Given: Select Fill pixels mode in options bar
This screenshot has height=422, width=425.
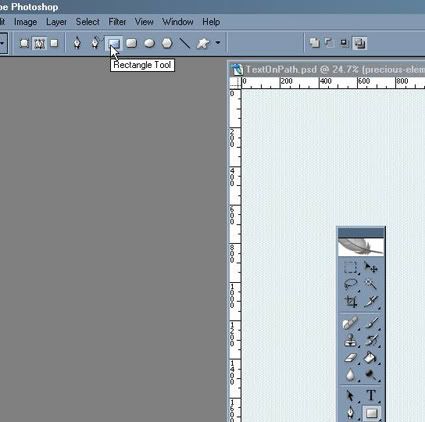Looking at the screenshot, I should point(54,43).
